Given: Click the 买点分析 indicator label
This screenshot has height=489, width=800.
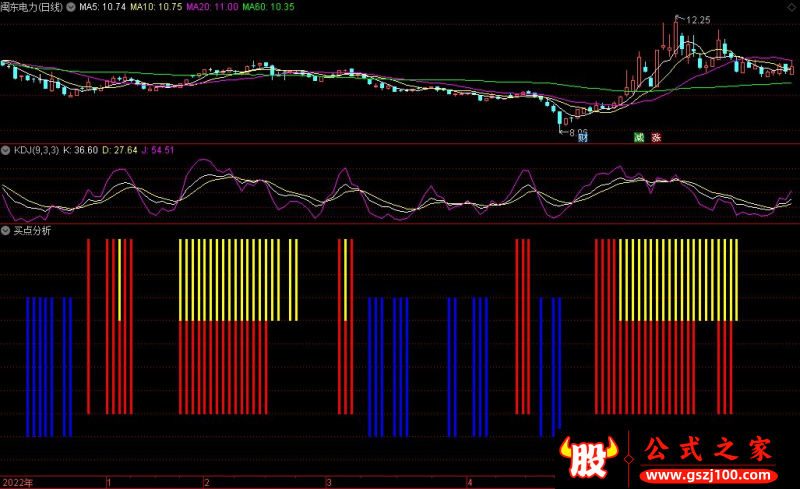Looking at the screenshot, I should pyautogui.click(x=32, y=231).
